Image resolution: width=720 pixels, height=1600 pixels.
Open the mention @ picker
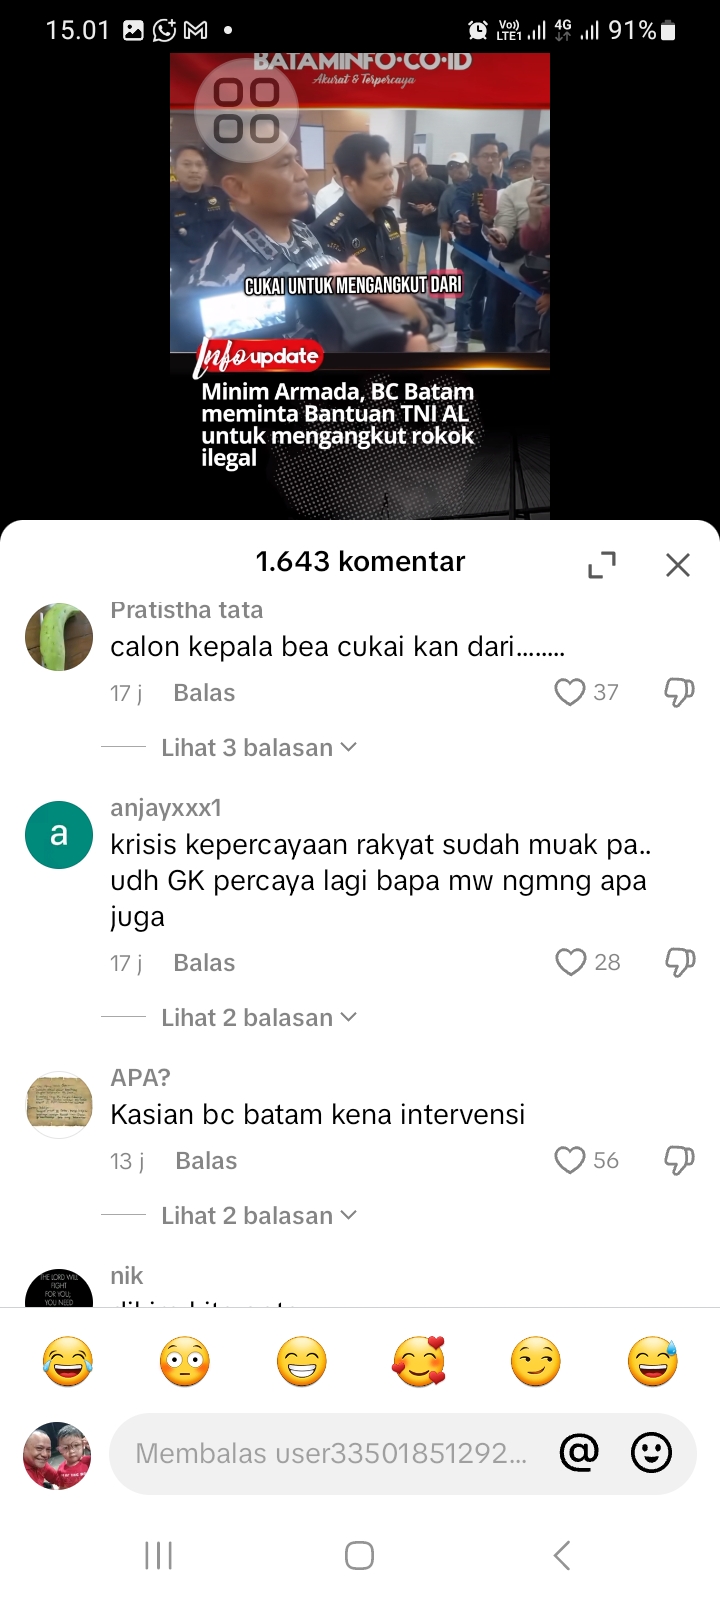tap(579, 1453)
